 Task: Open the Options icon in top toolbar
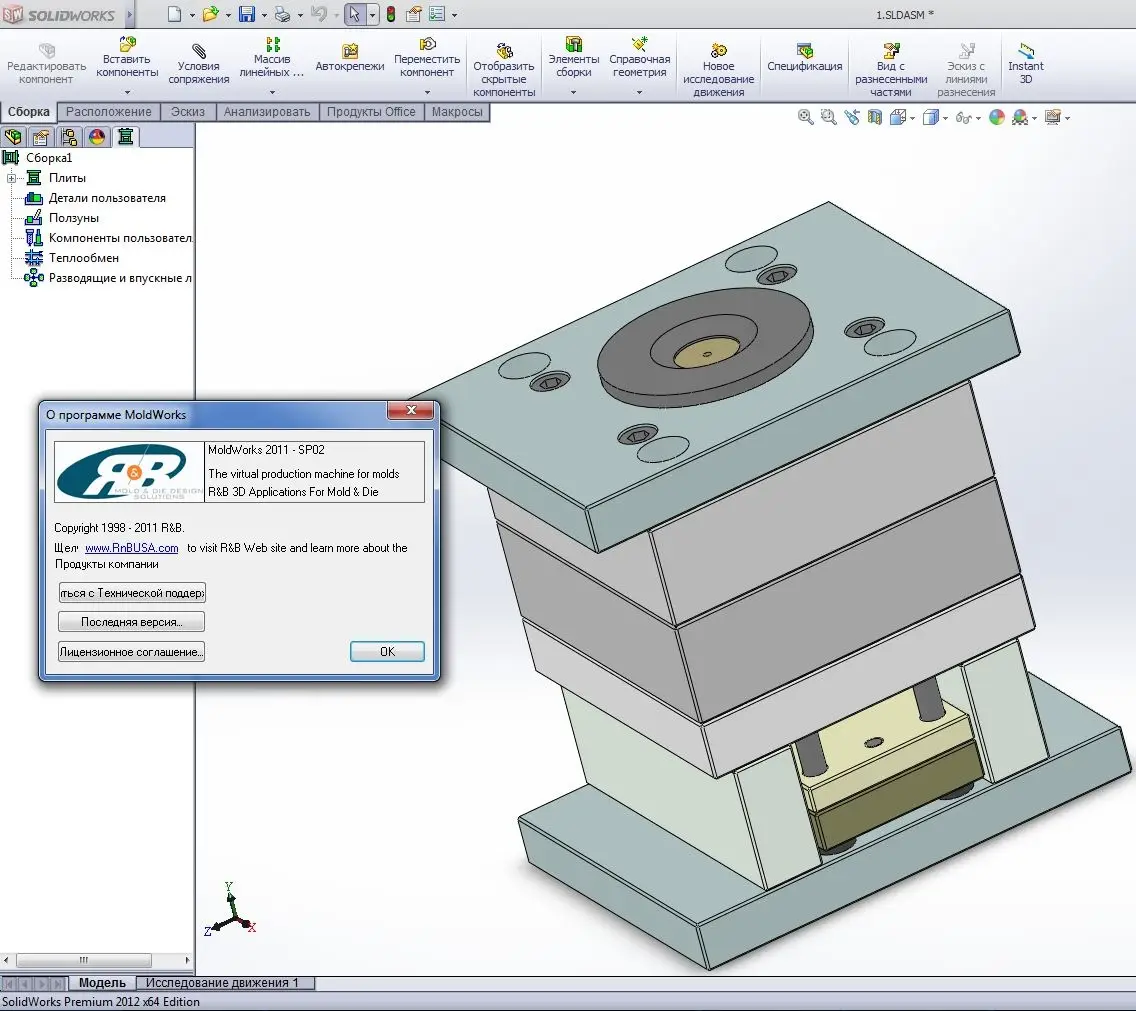[x=437, y=14]
